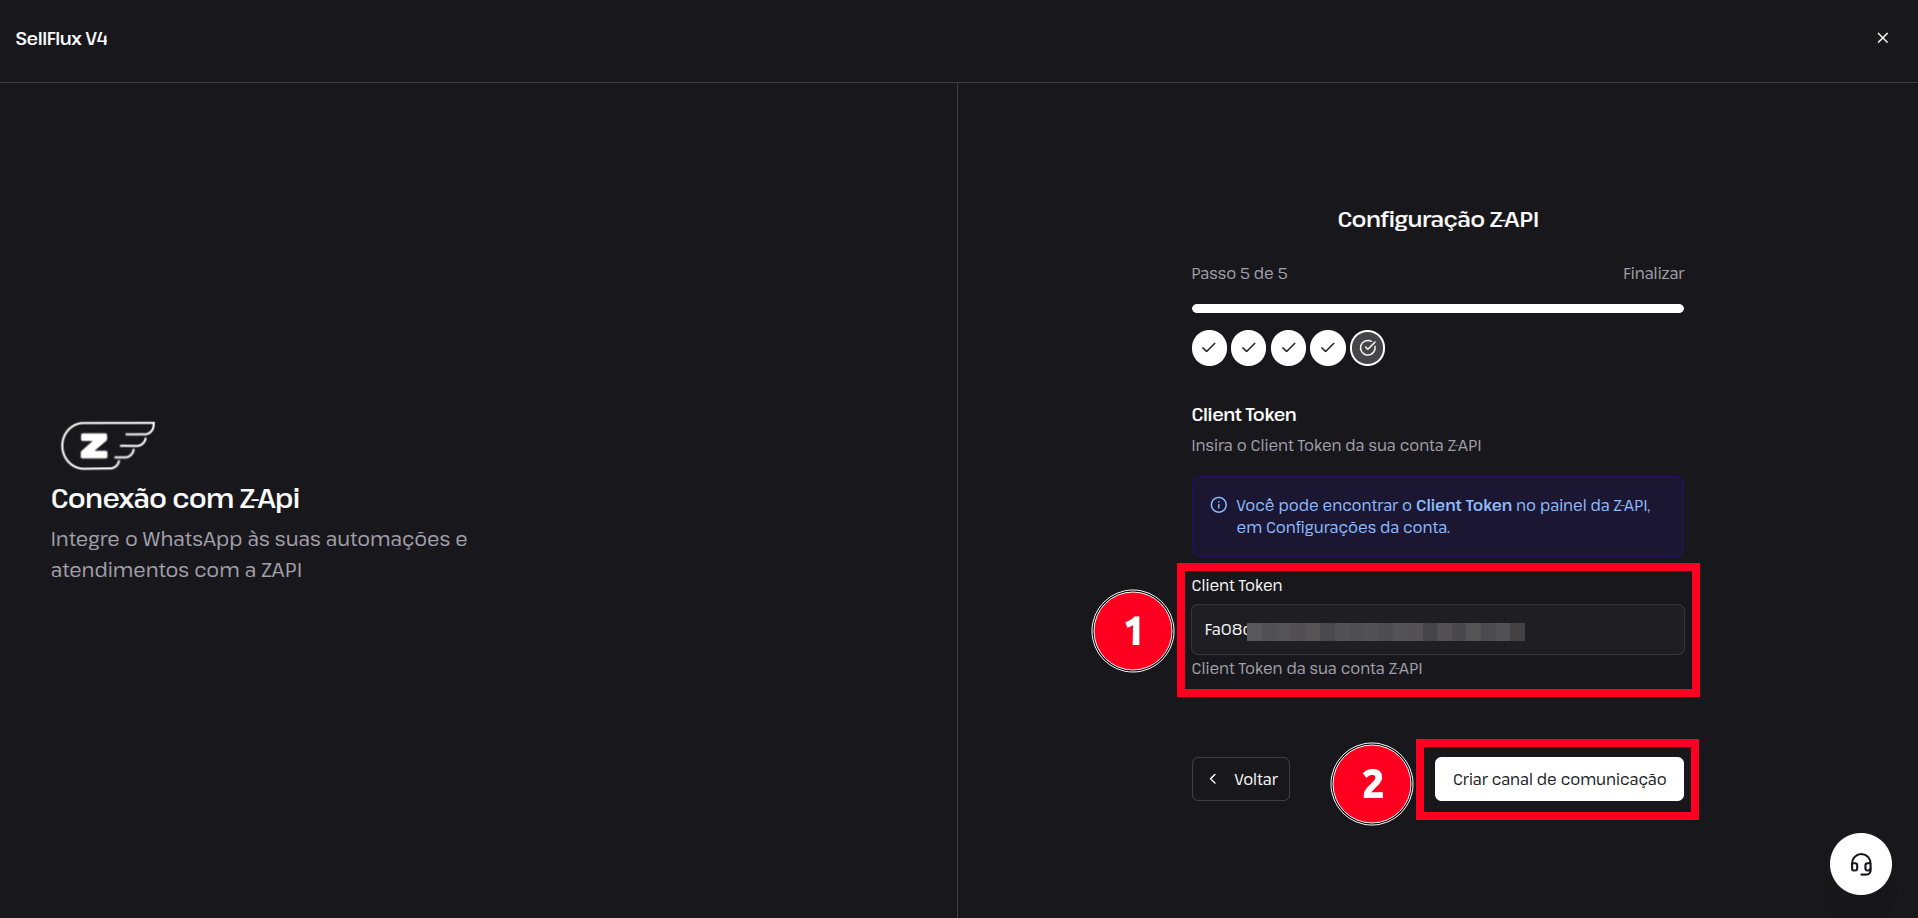
Task: Go back with the Voltar button
Action: [x=1240, y=779]
